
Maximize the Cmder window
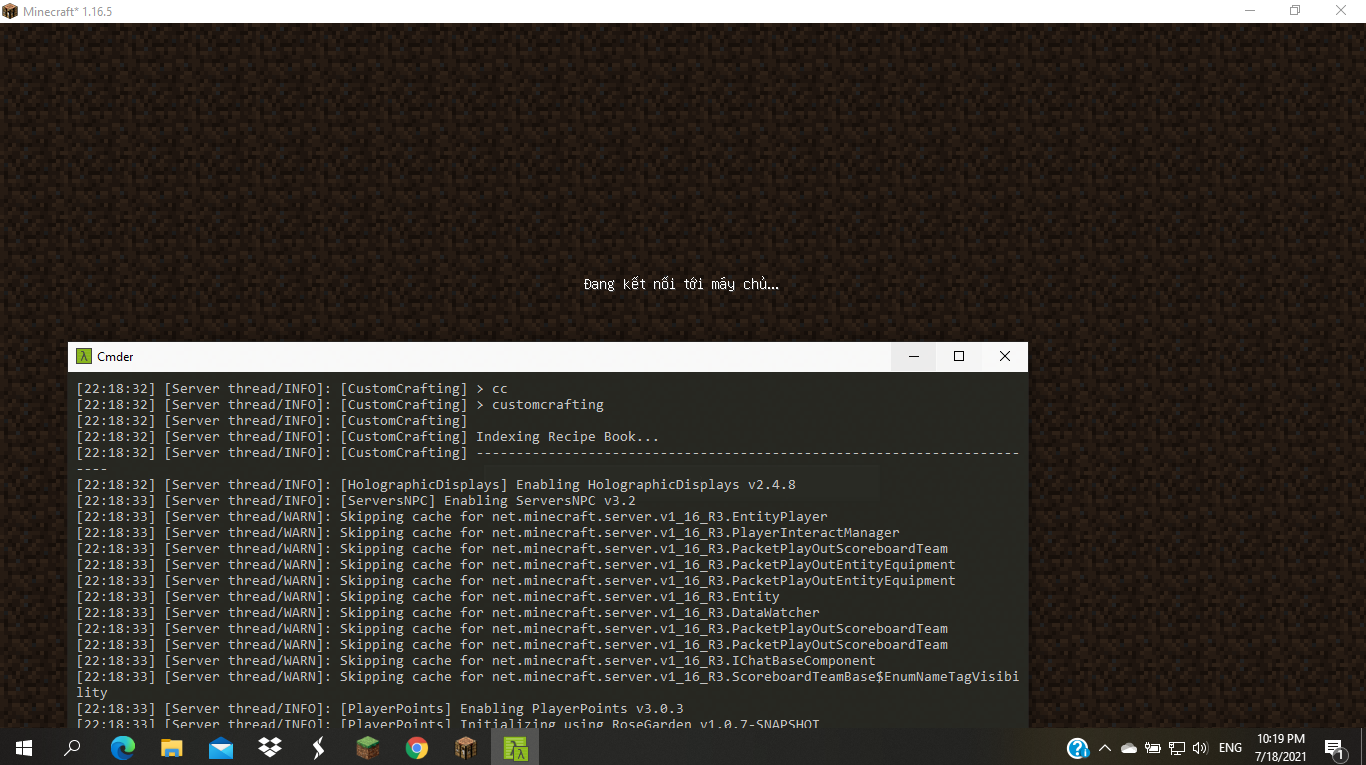click(959, 356)
